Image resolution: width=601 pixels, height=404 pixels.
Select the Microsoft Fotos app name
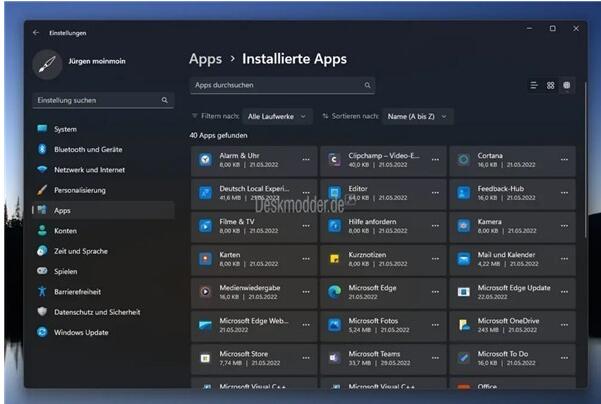373,321
